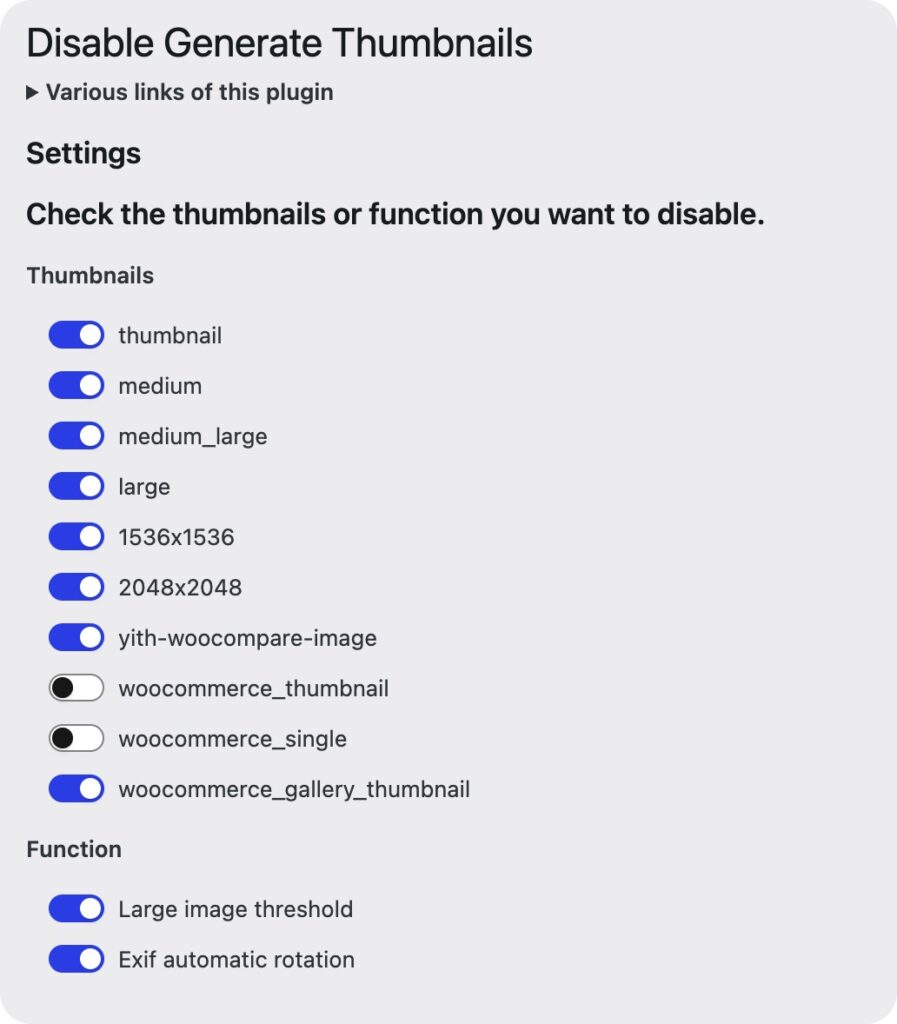Toggle woocommerce_gallery_thumbnail switch
Screen dimensions: 897x1024
76,789
